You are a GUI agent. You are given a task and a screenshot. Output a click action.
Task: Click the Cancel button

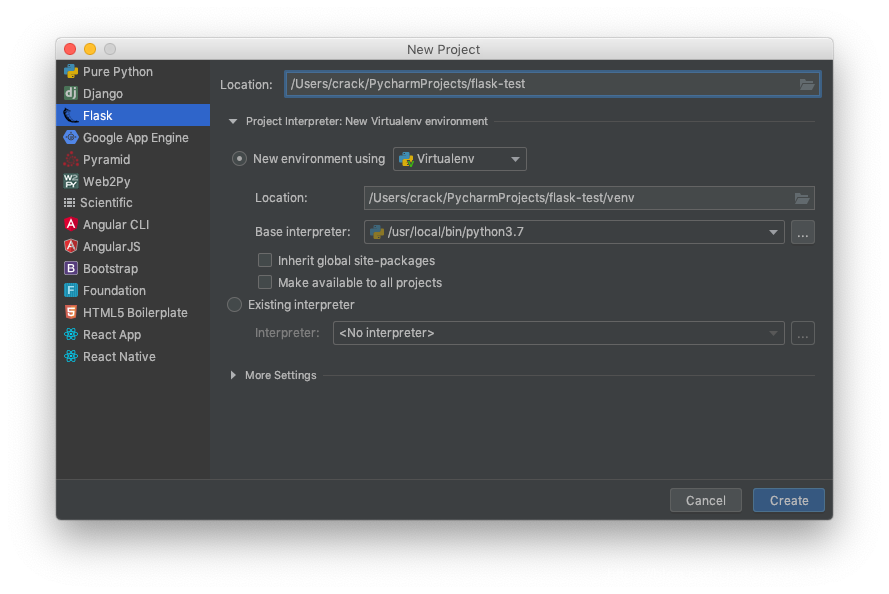click(x=705, y=500)
